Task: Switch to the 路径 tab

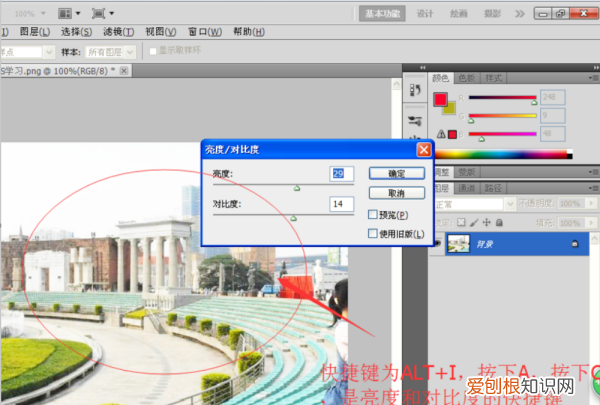Action: click(x=493, y=188)
